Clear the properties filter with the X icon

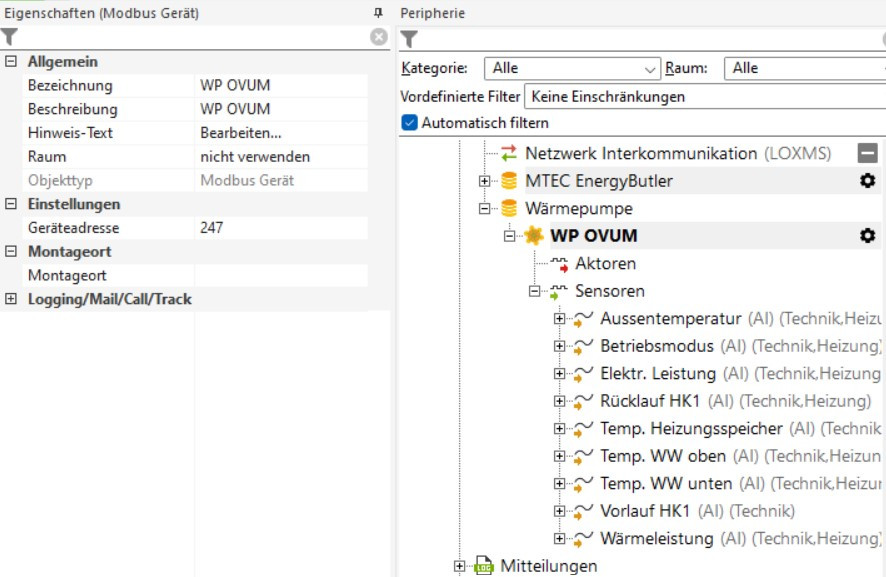pos(379,37)
